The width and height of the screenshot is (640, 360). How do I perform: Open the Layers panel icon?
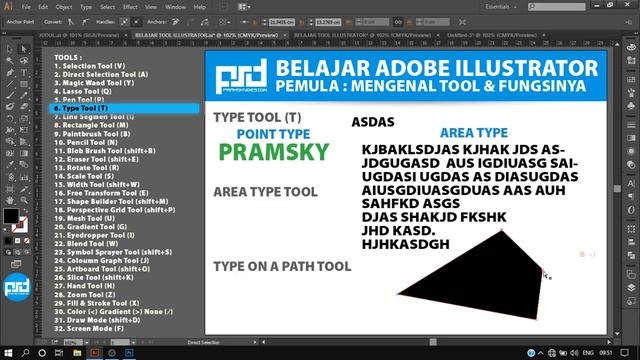631,288
